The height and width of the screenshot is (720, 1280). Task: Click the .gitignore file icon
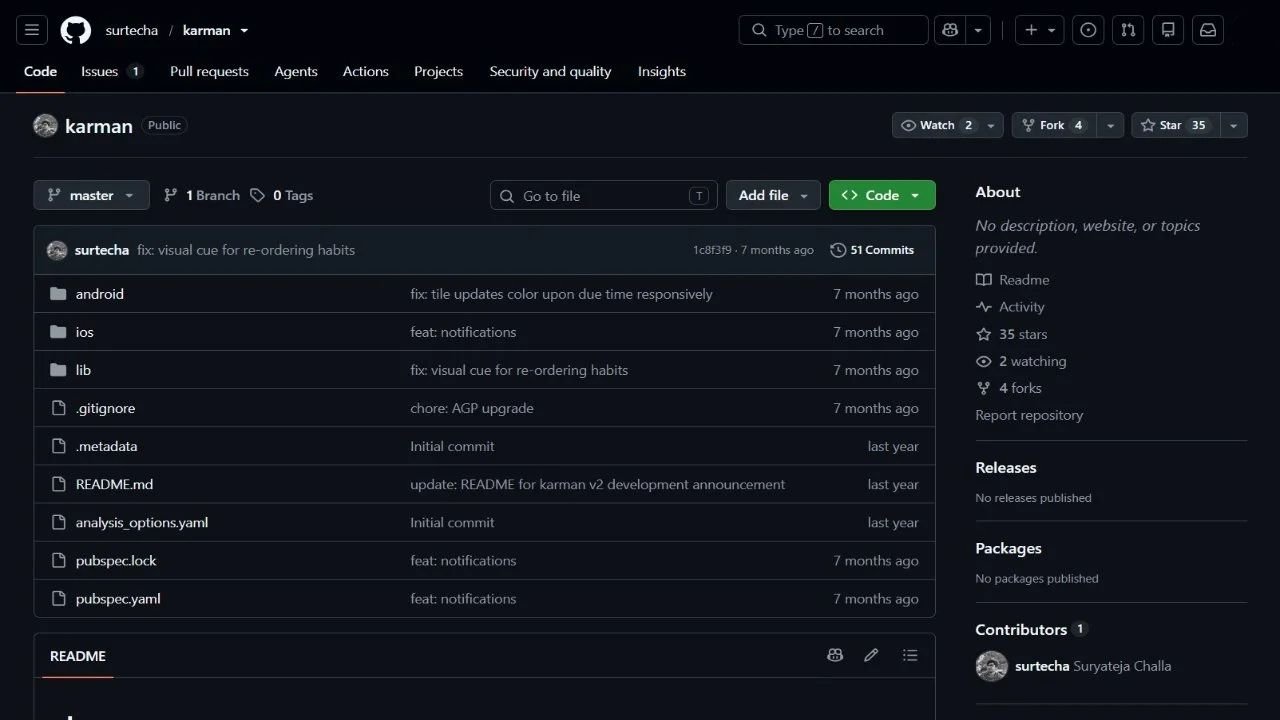[58, 408]
